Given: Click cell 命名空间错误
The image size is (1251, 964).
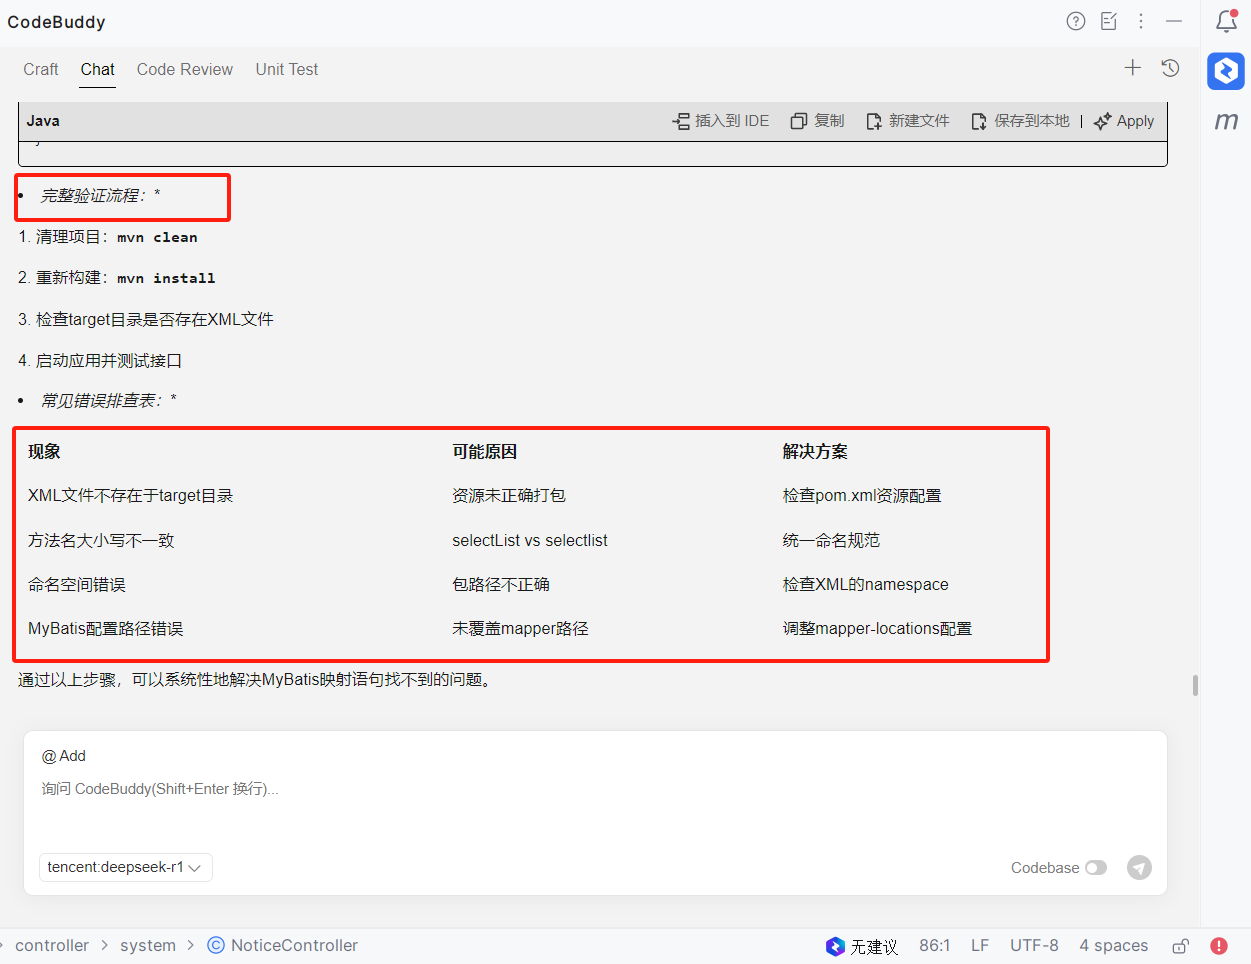Looking at the screenshot, I should (77, 584).
